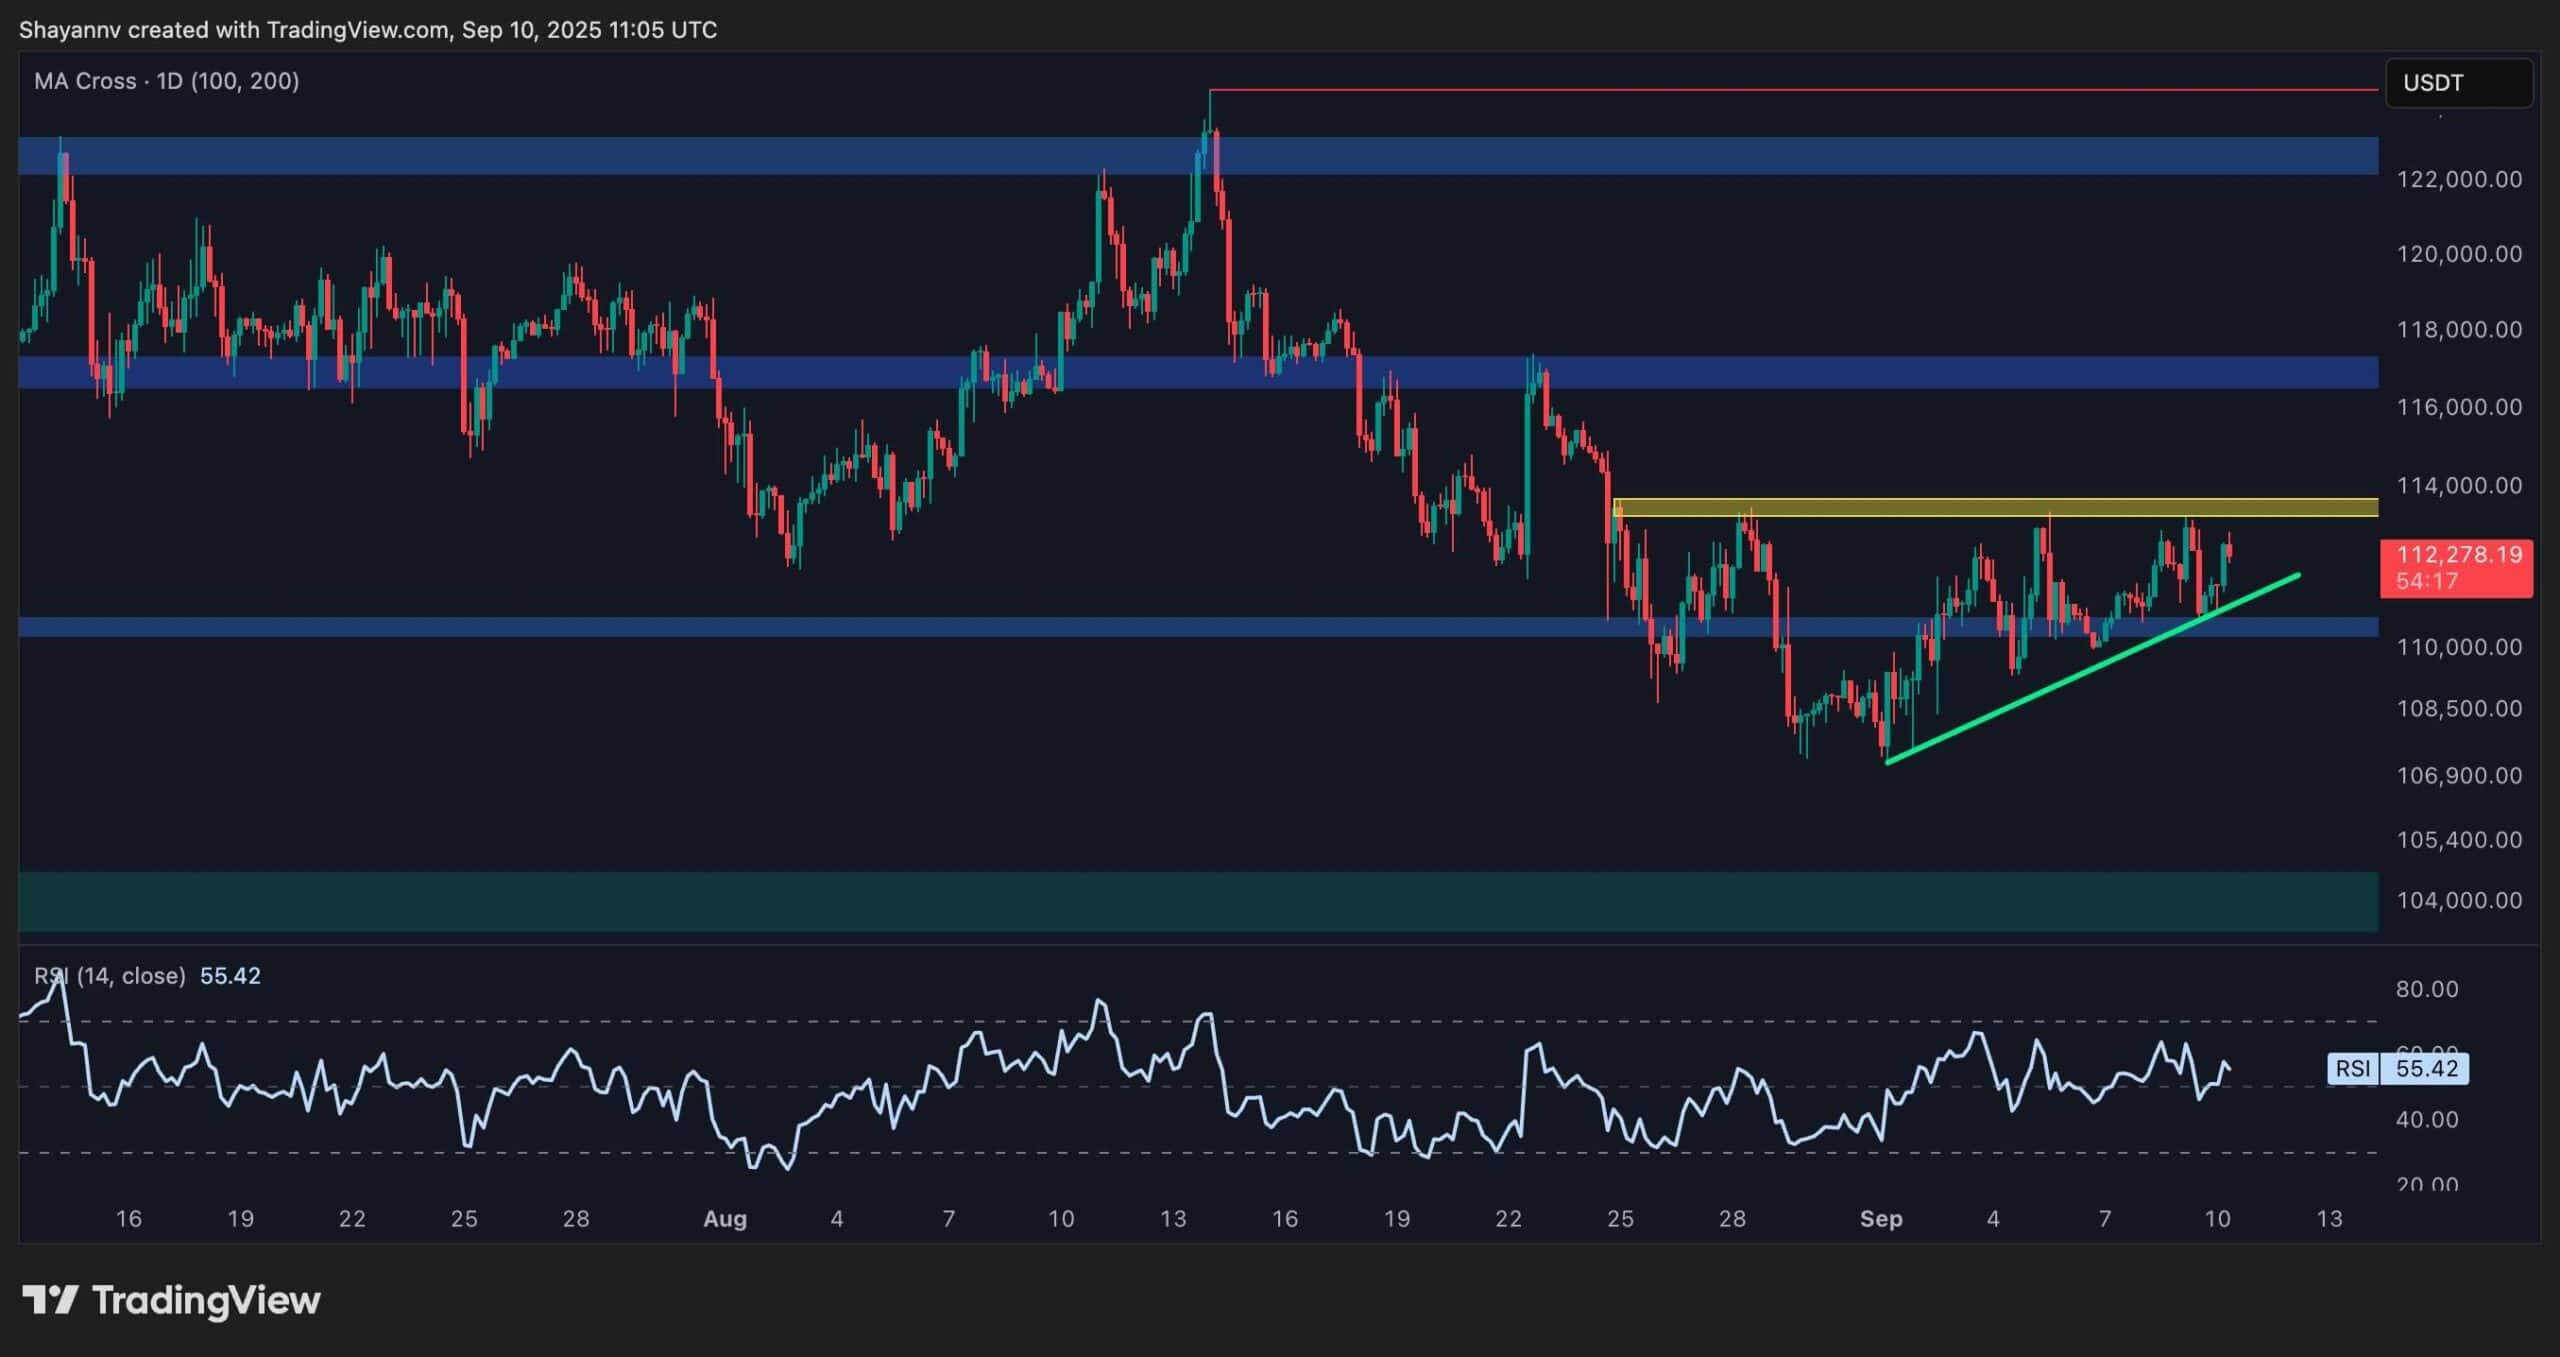Select the yellow resistance zone rectangle

1995,508
